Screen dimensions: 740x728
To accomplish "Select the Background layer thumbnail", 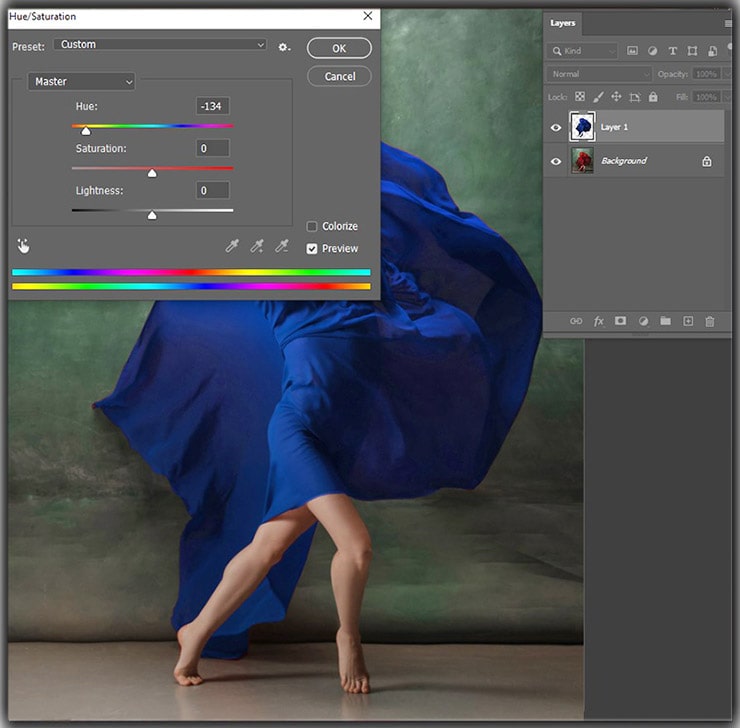I will pos(582,160).
